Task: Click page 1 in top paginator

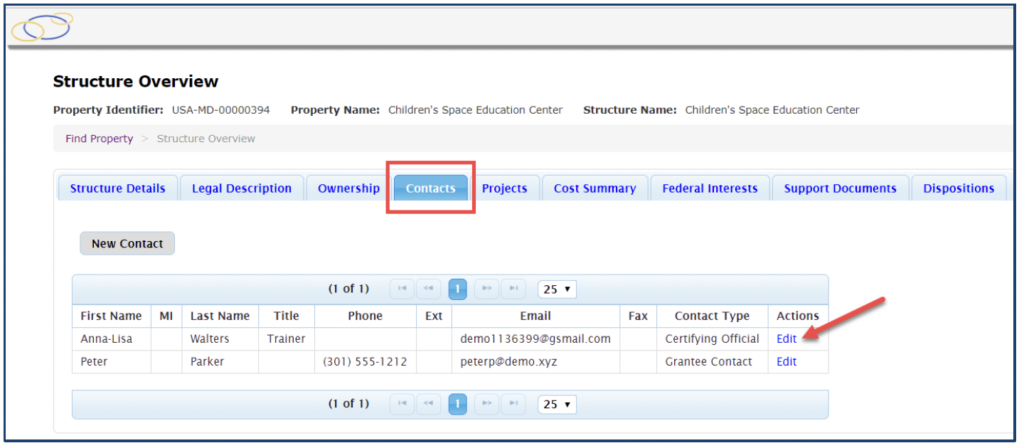Action: click(458, 289)
